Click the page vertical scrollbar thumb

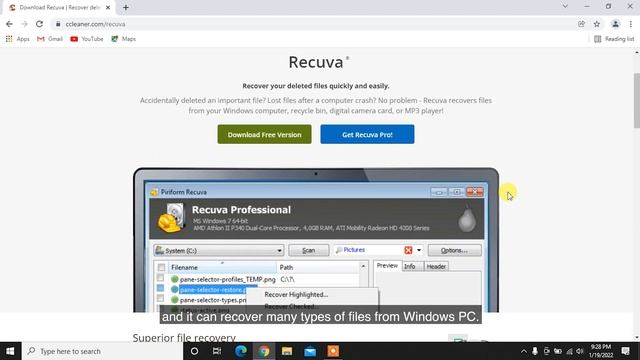(637, 100)
